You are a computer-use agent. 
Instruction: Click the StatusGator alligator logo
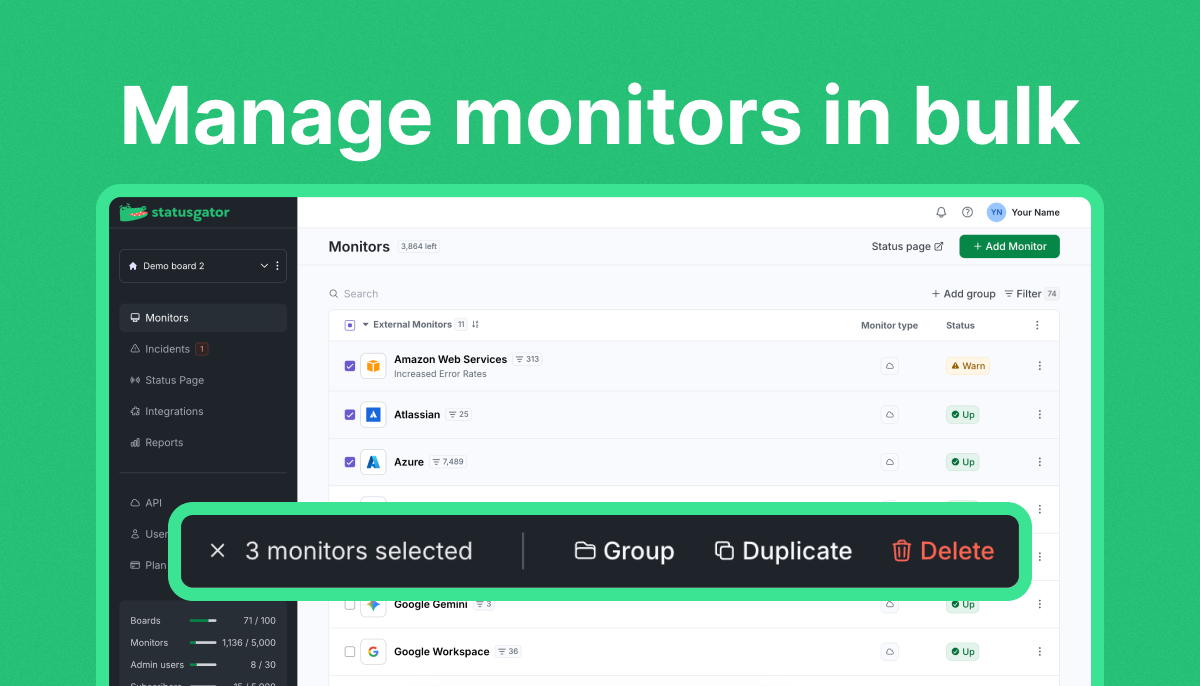pos(133,212)
